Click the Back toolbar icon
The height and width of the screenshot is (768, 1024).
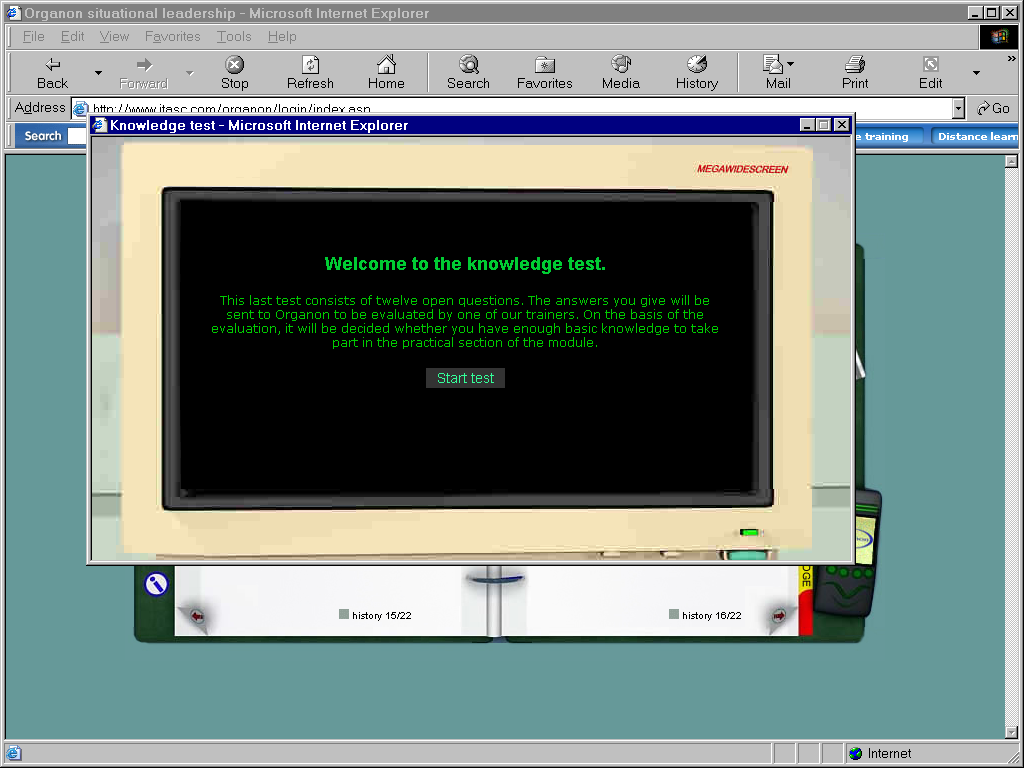(52, 73)
